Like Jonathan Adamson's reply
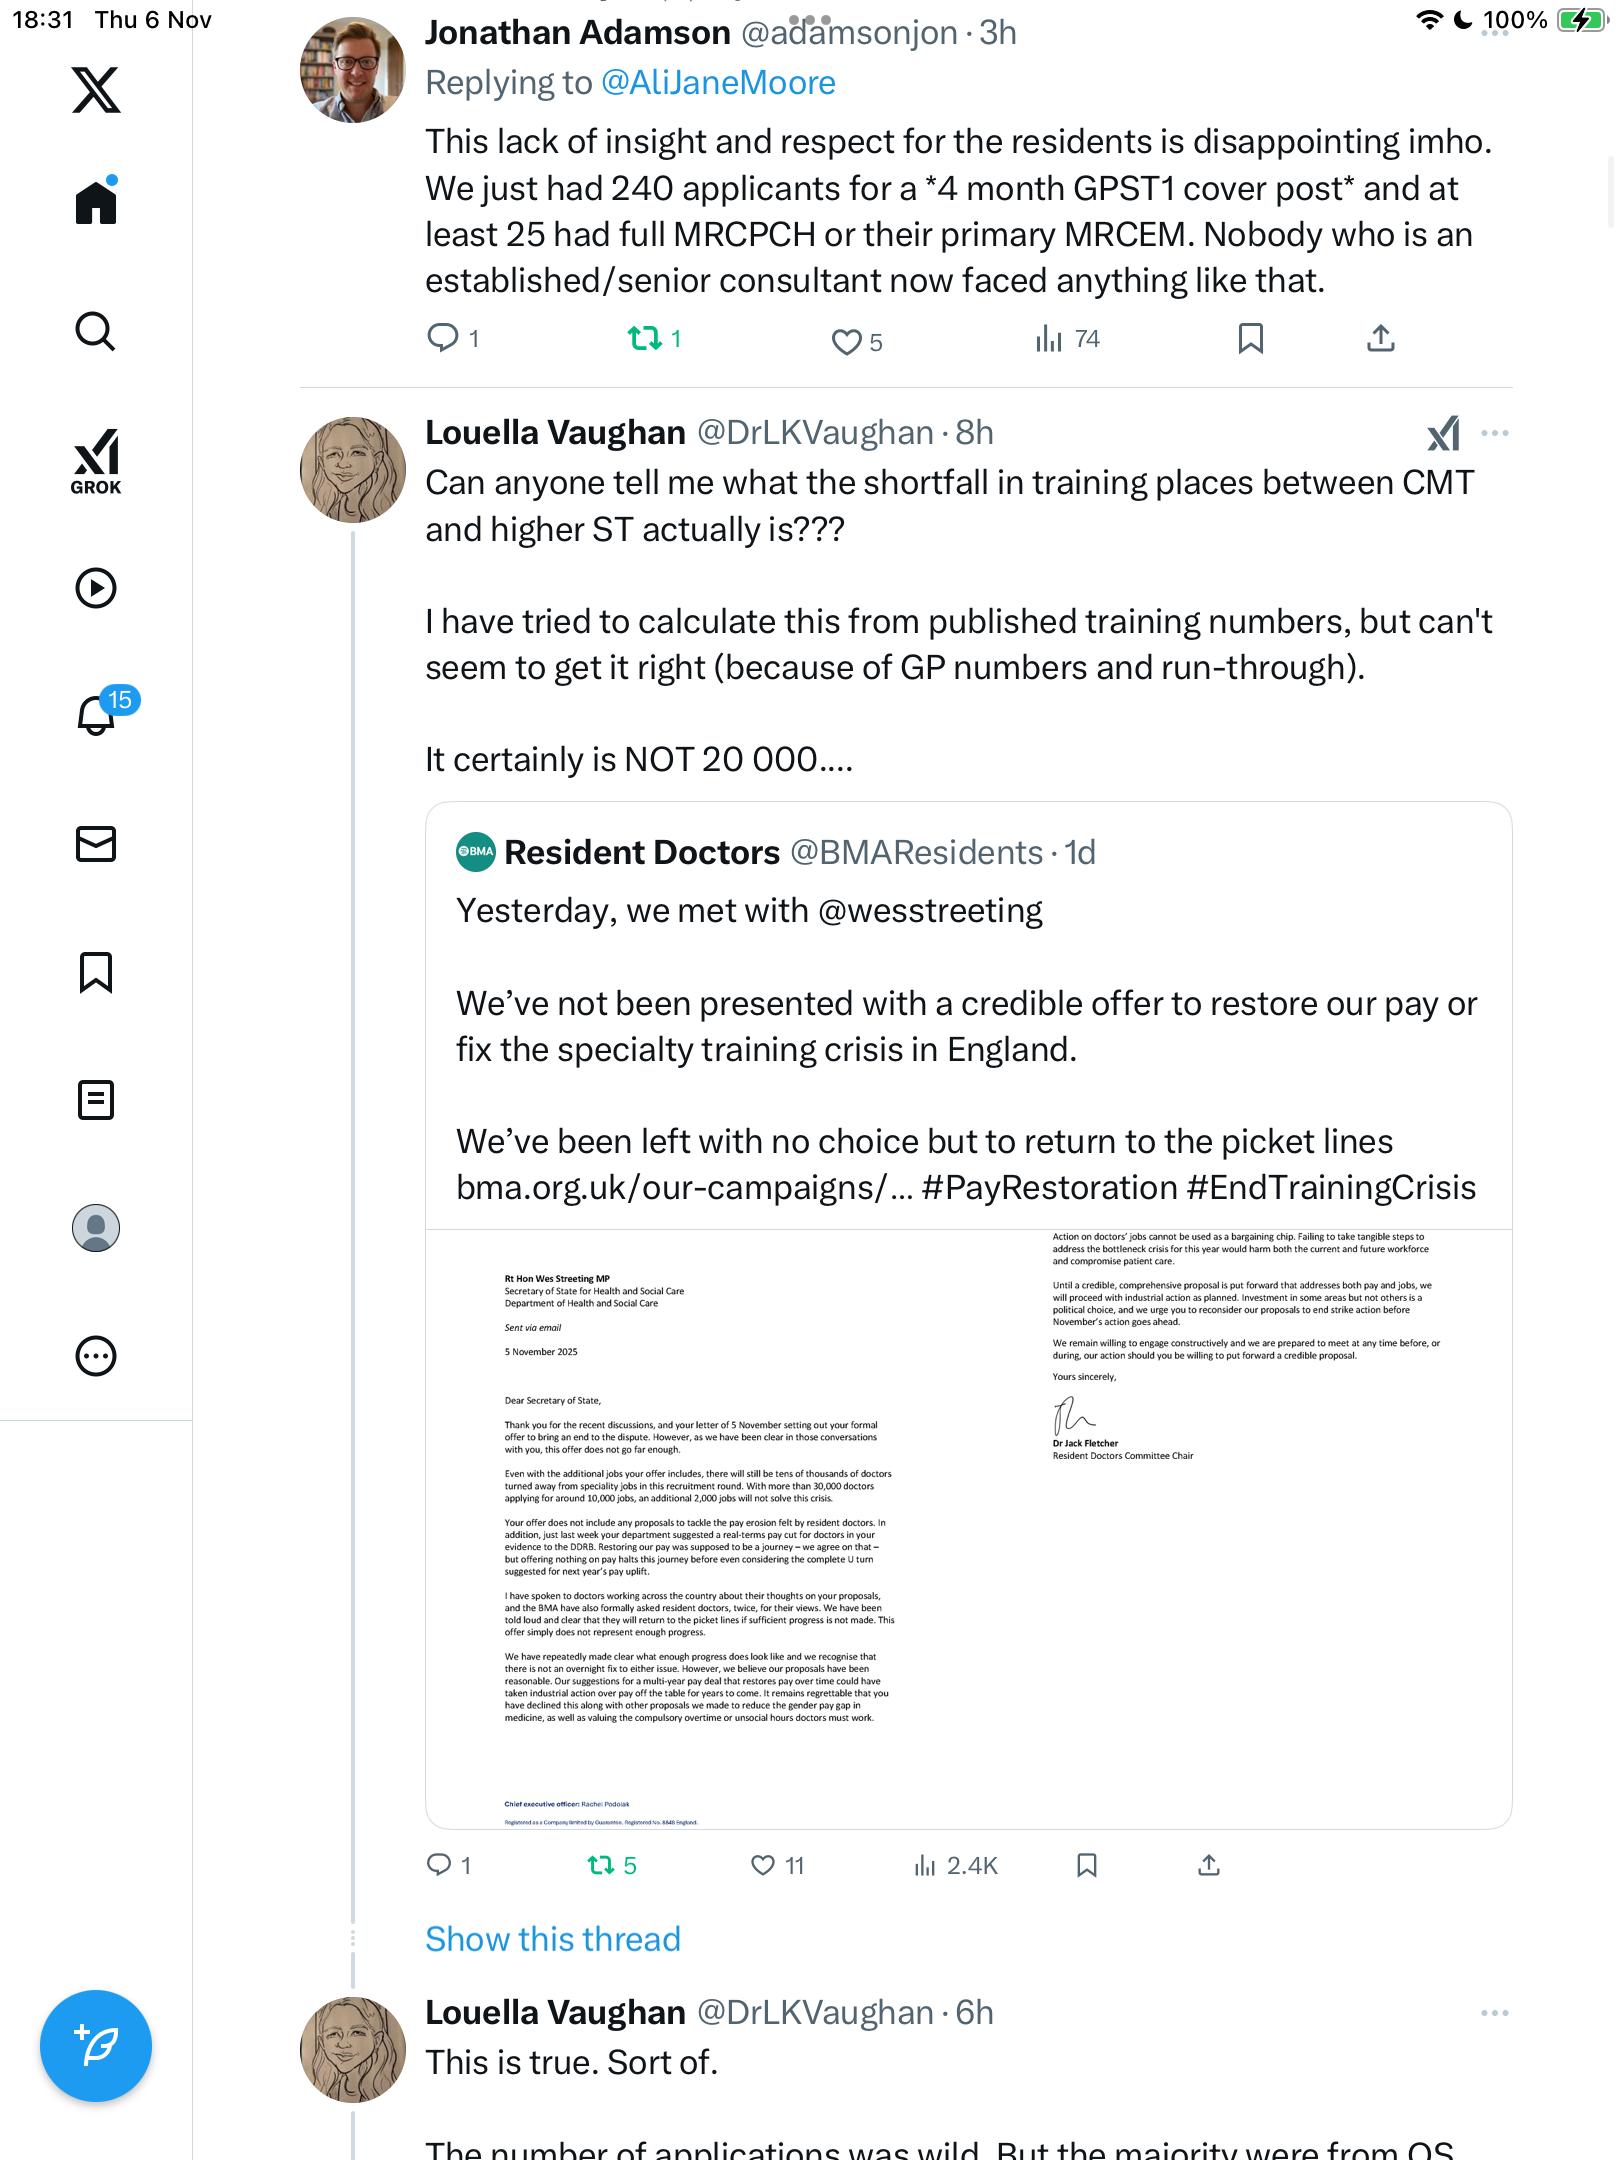 846,342
